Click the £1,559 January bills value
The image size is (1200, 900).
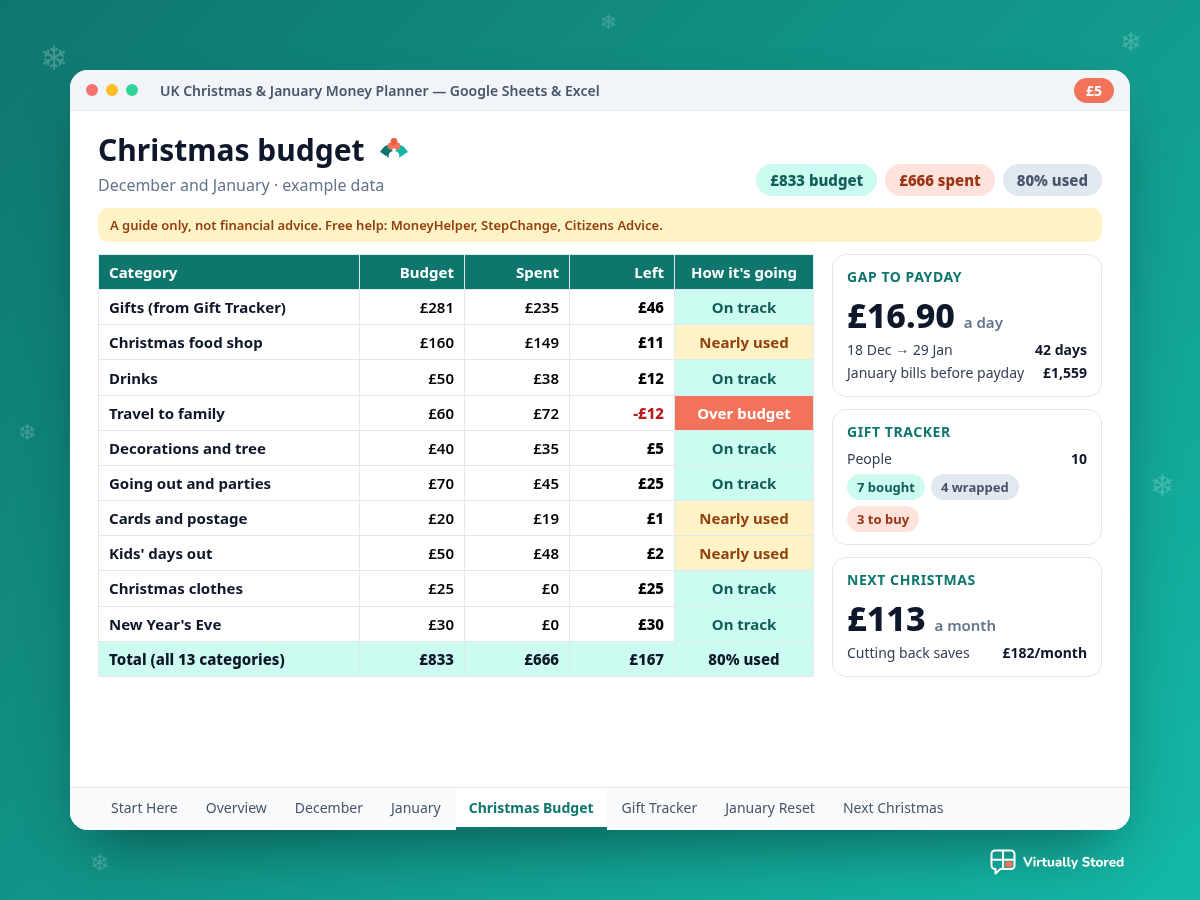(1065, 373)
